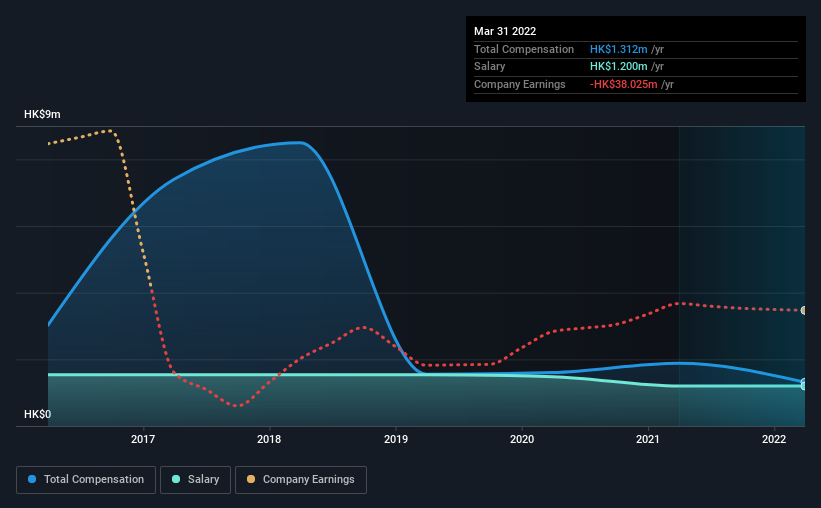Click the HK$1.312m total compensation value
The width and height of the screenshot is (821, 508).
point(618,49)
